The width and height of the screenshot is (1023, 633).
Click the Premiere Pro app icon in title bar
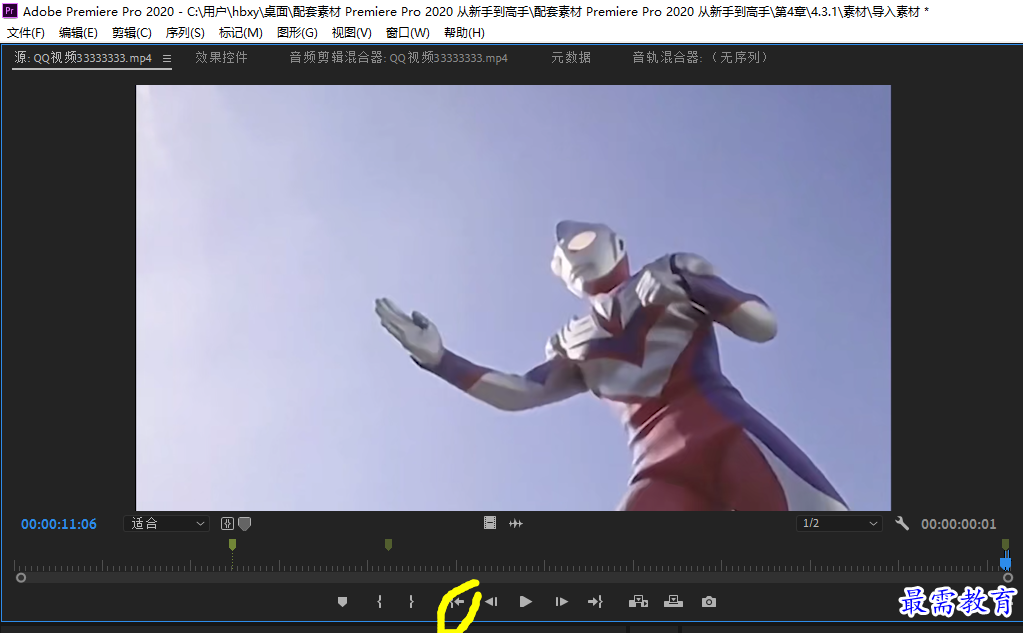(x=10, y=11)
